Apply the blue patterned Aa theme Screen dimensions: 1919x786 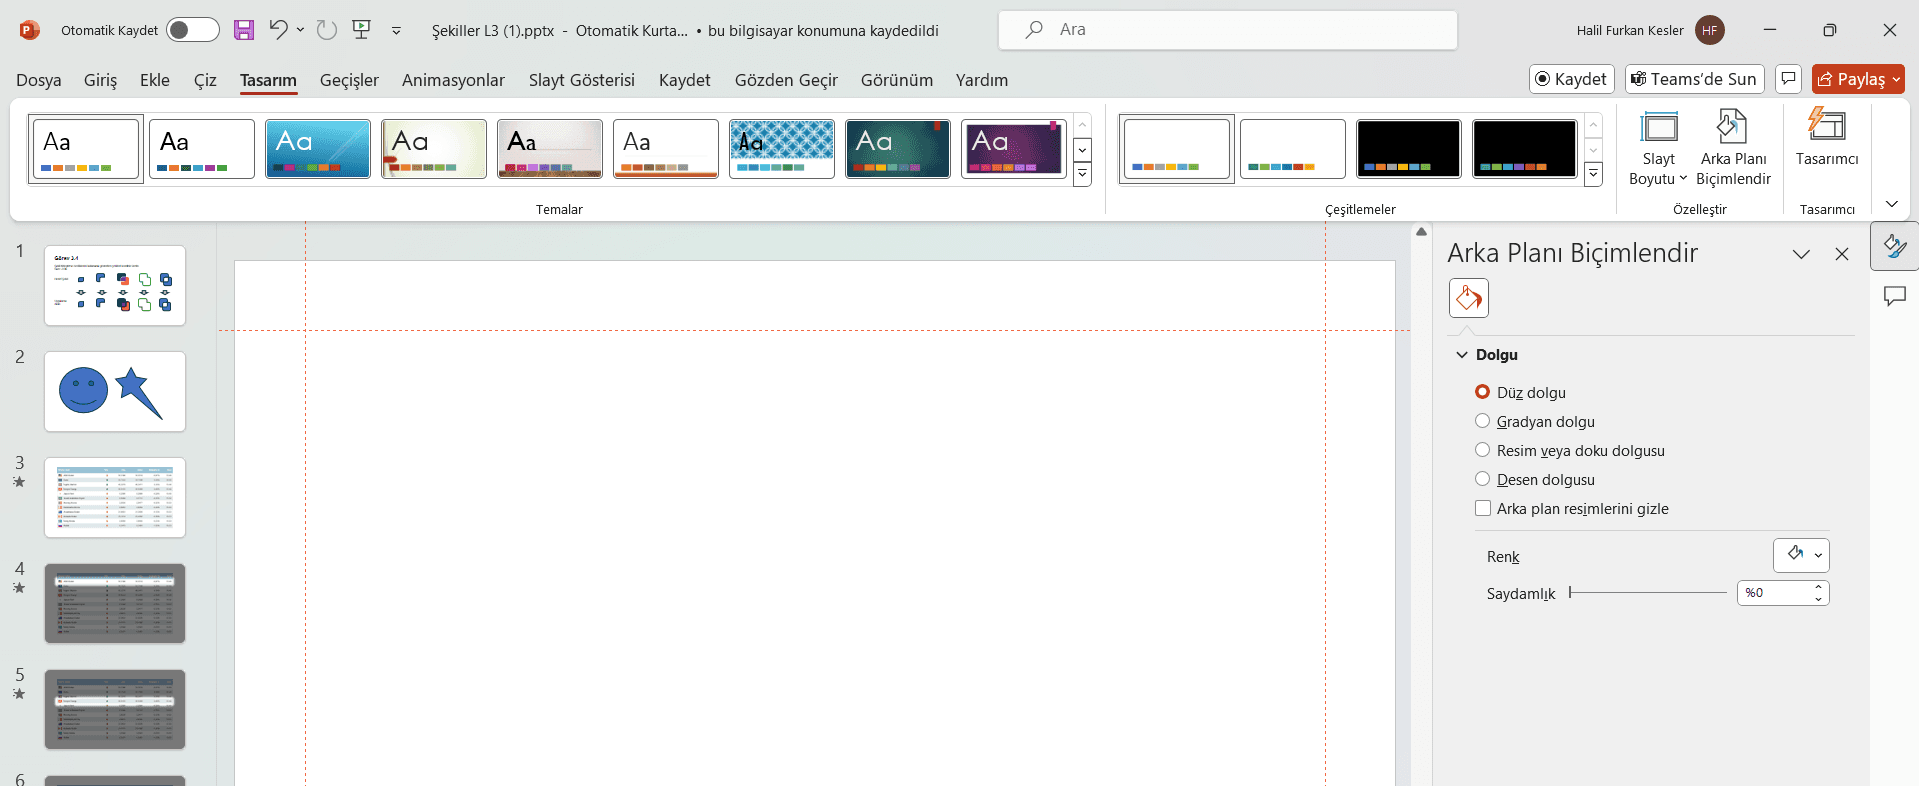point(782,149)
